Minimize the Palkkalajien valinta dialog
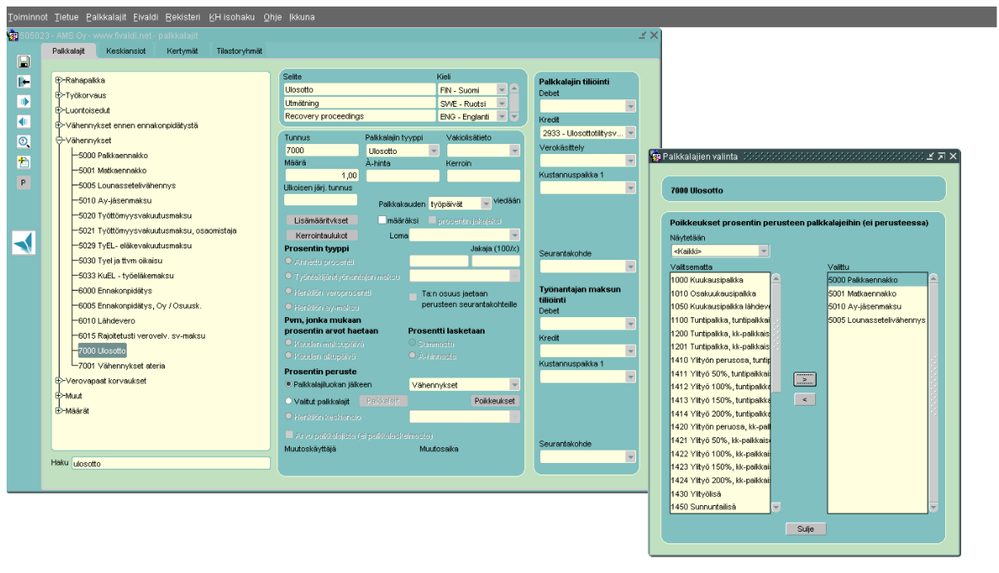The width and height of the screenshot is (999, 573). [x=930, y=156]
